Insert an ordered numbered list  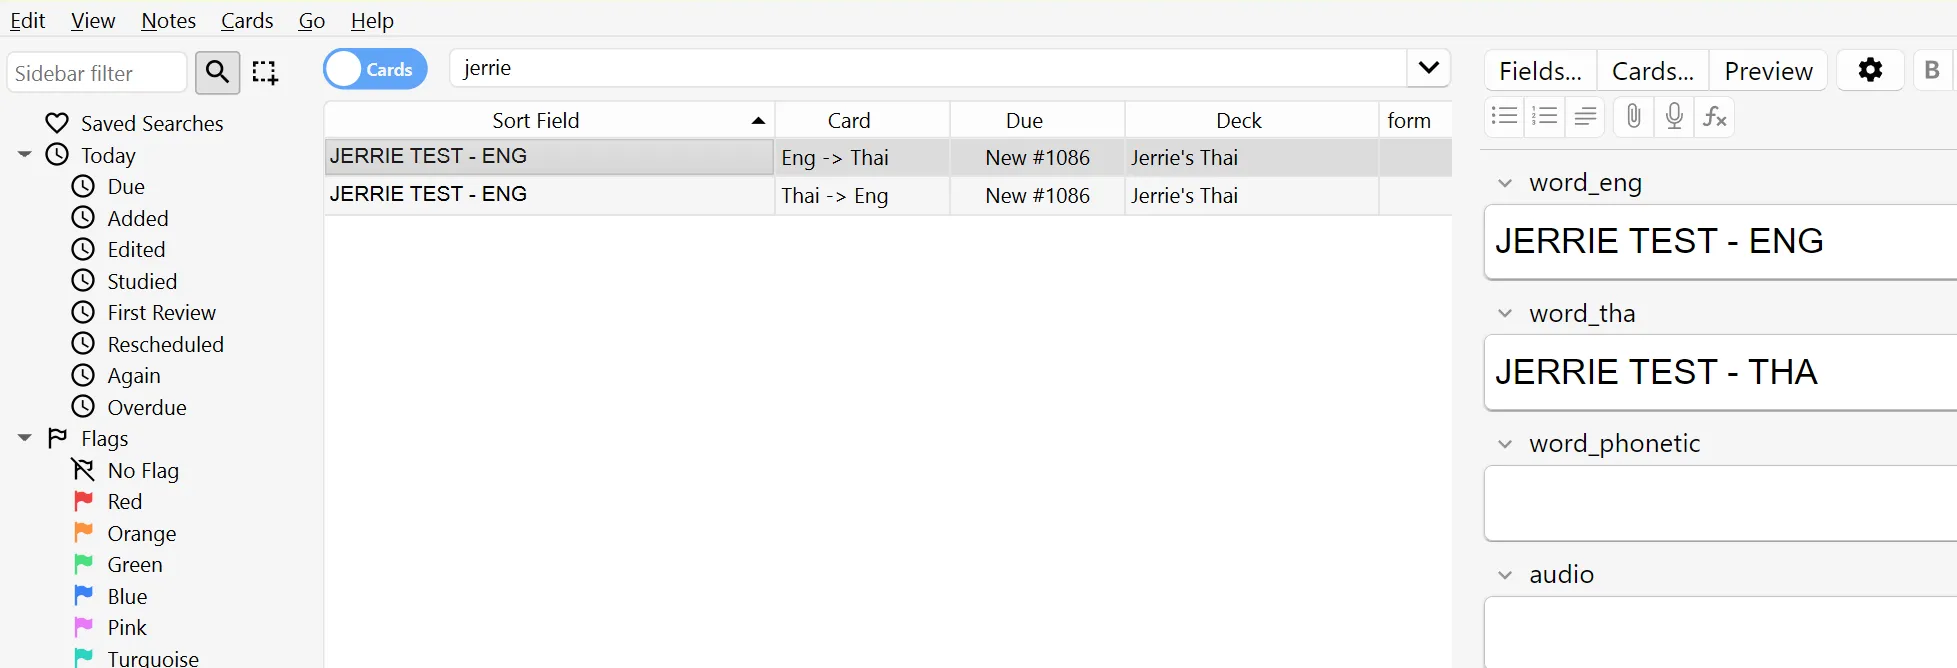pyautogui.click(x=1544, y=116)
